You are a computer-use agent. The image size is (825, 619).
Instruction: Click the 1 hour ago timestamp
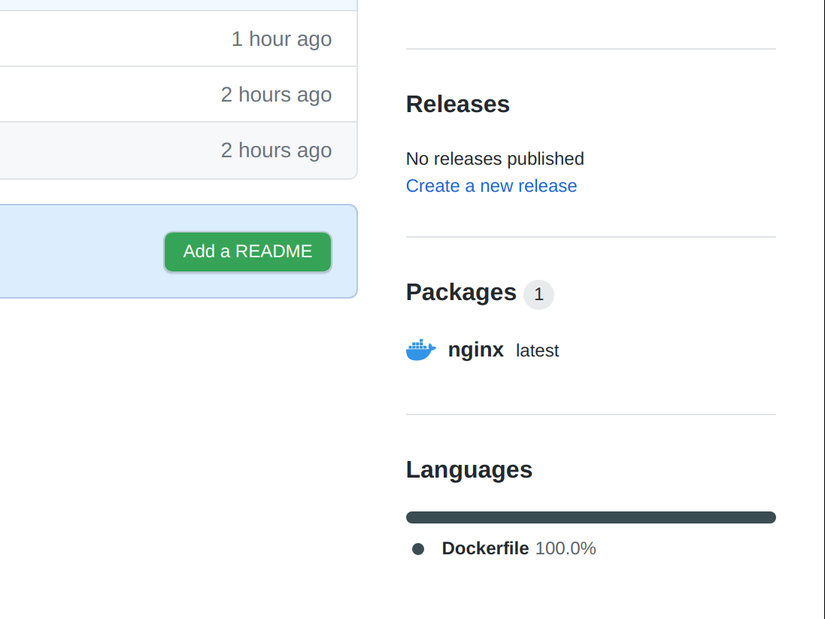(281, 39)
